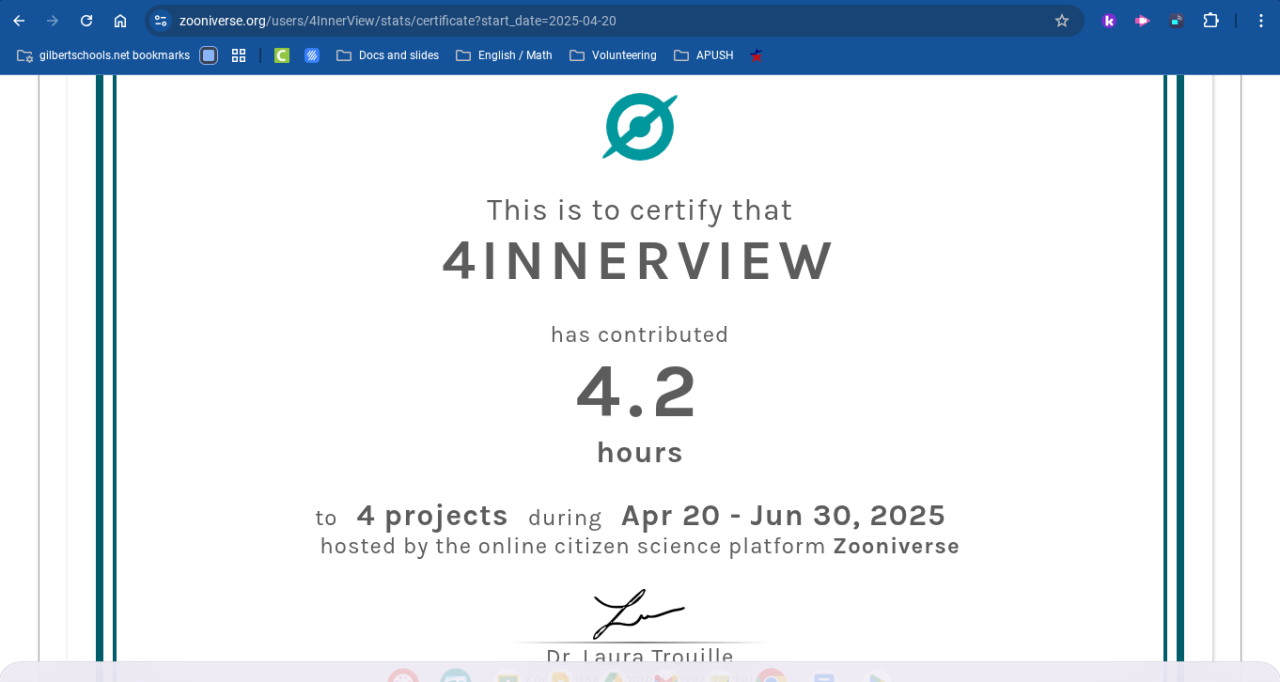View site information icon in address bar

click(x=160, y=20)
